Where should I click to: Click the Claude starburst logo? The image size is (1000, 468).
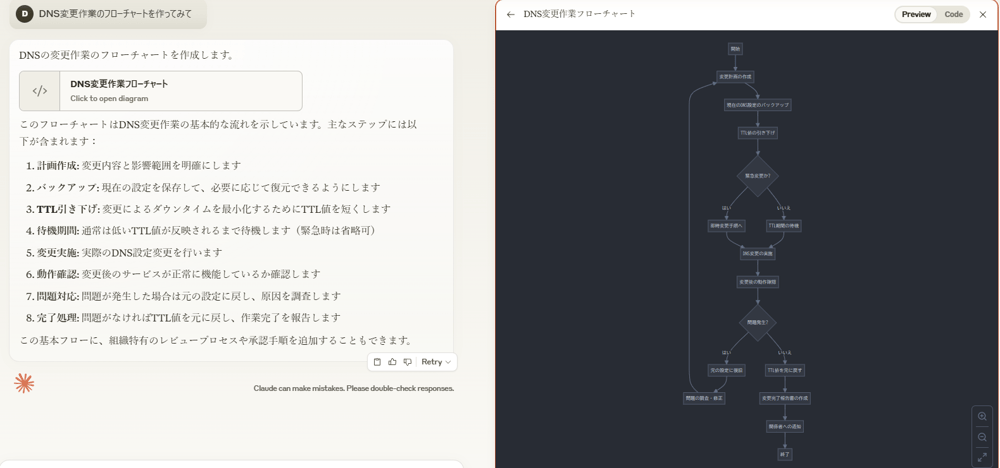(24, 383)
